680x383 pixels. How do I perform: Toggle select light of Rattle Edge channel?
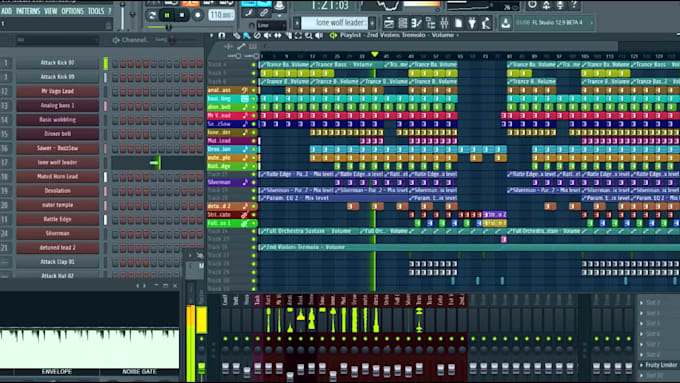point(105,219)
